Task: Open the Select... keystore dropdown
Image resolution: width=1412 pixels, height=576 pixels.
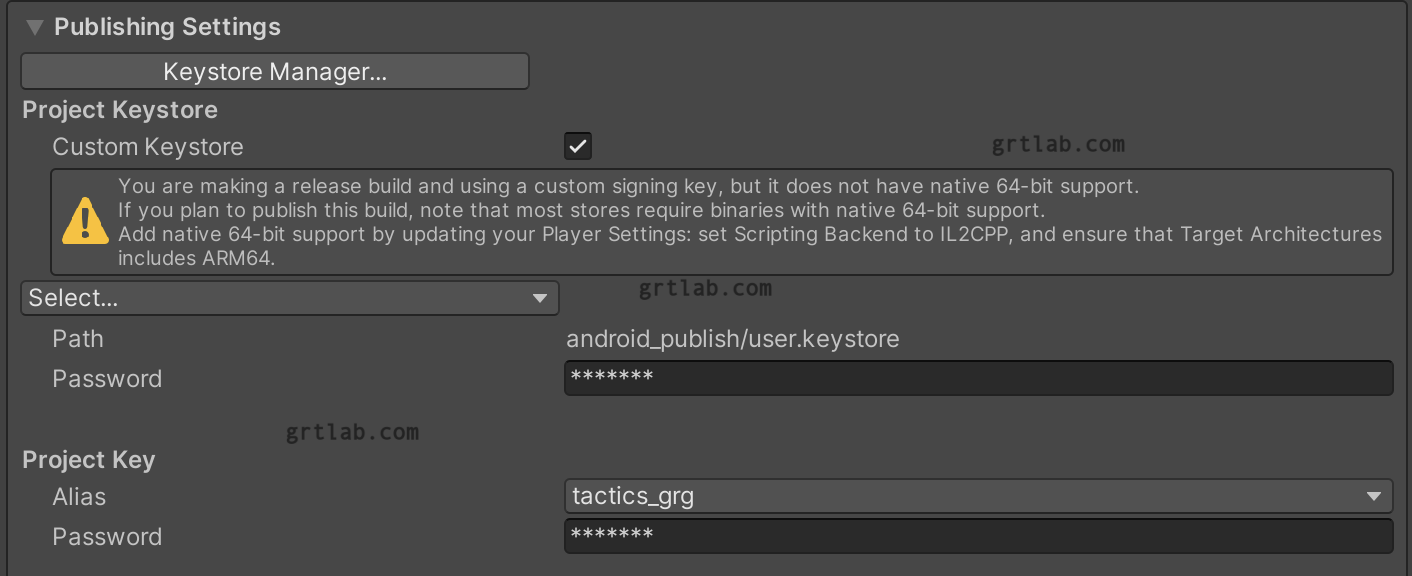Action: 290,298
